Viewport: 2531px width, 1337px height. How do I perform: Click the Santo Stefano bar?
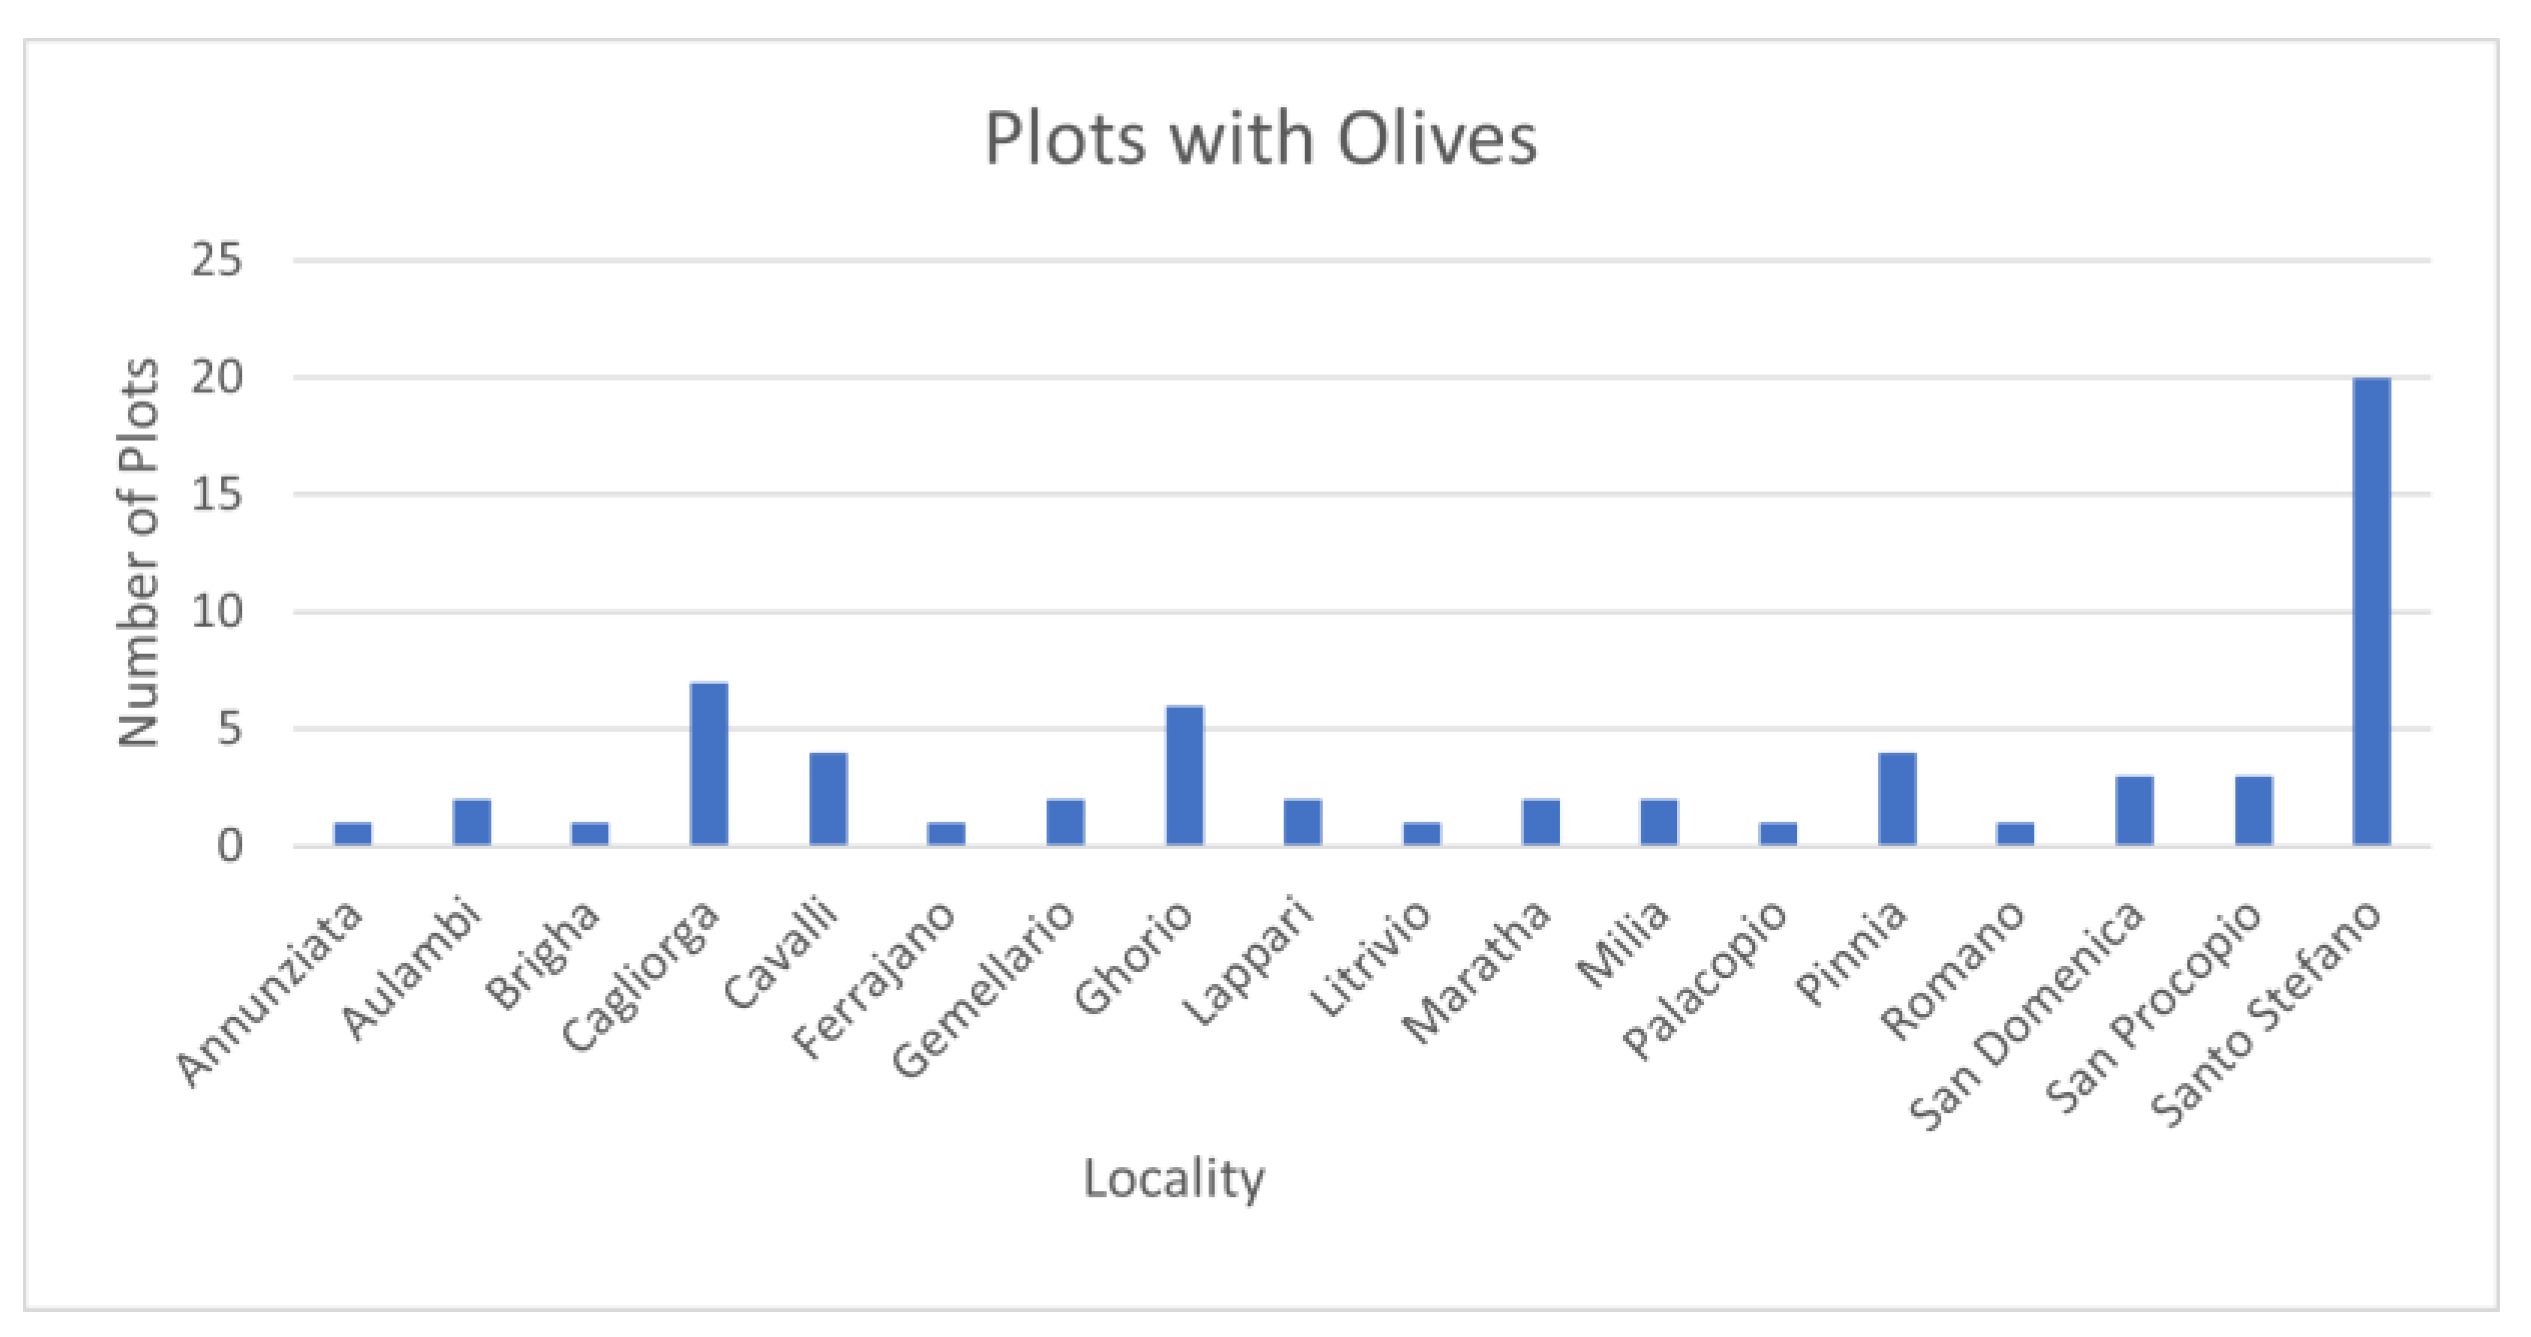click(x=2371, y=611)
